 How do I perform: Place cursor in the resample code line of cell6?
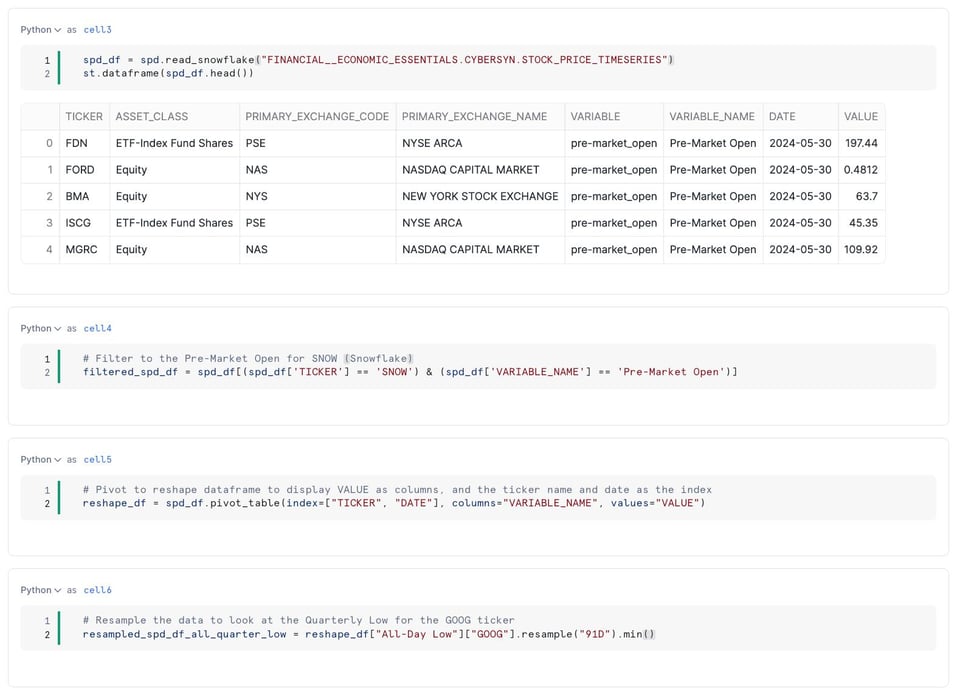click(x=369, y=634)
